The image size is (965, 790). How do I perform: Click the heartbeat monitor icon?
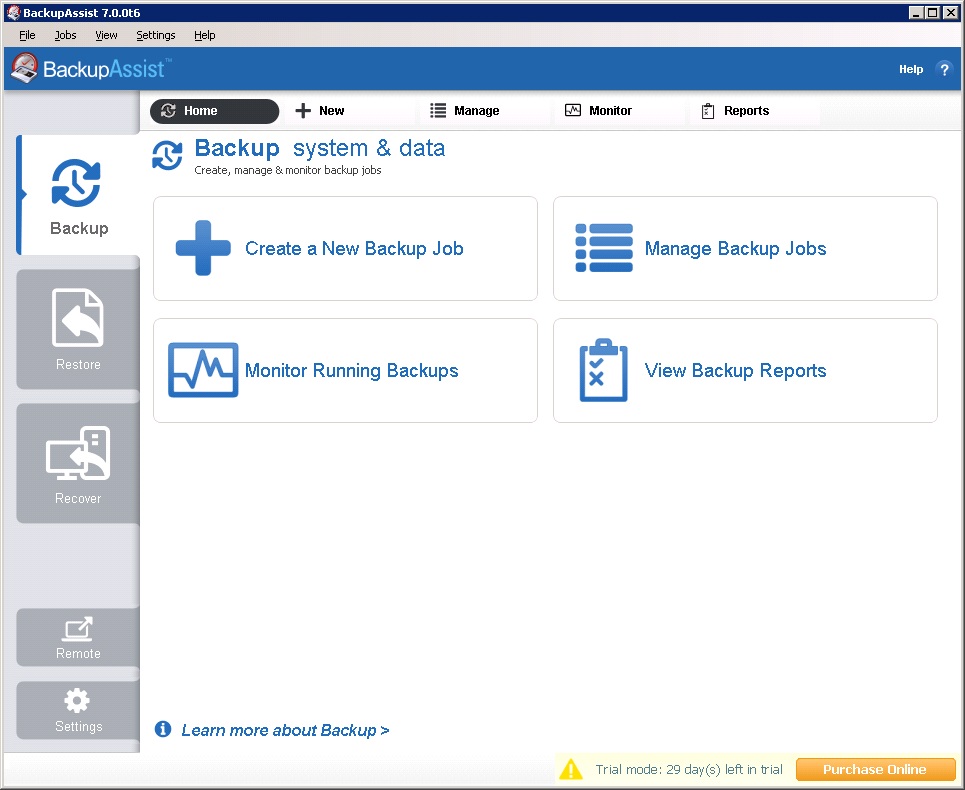[x=203, y=370]
